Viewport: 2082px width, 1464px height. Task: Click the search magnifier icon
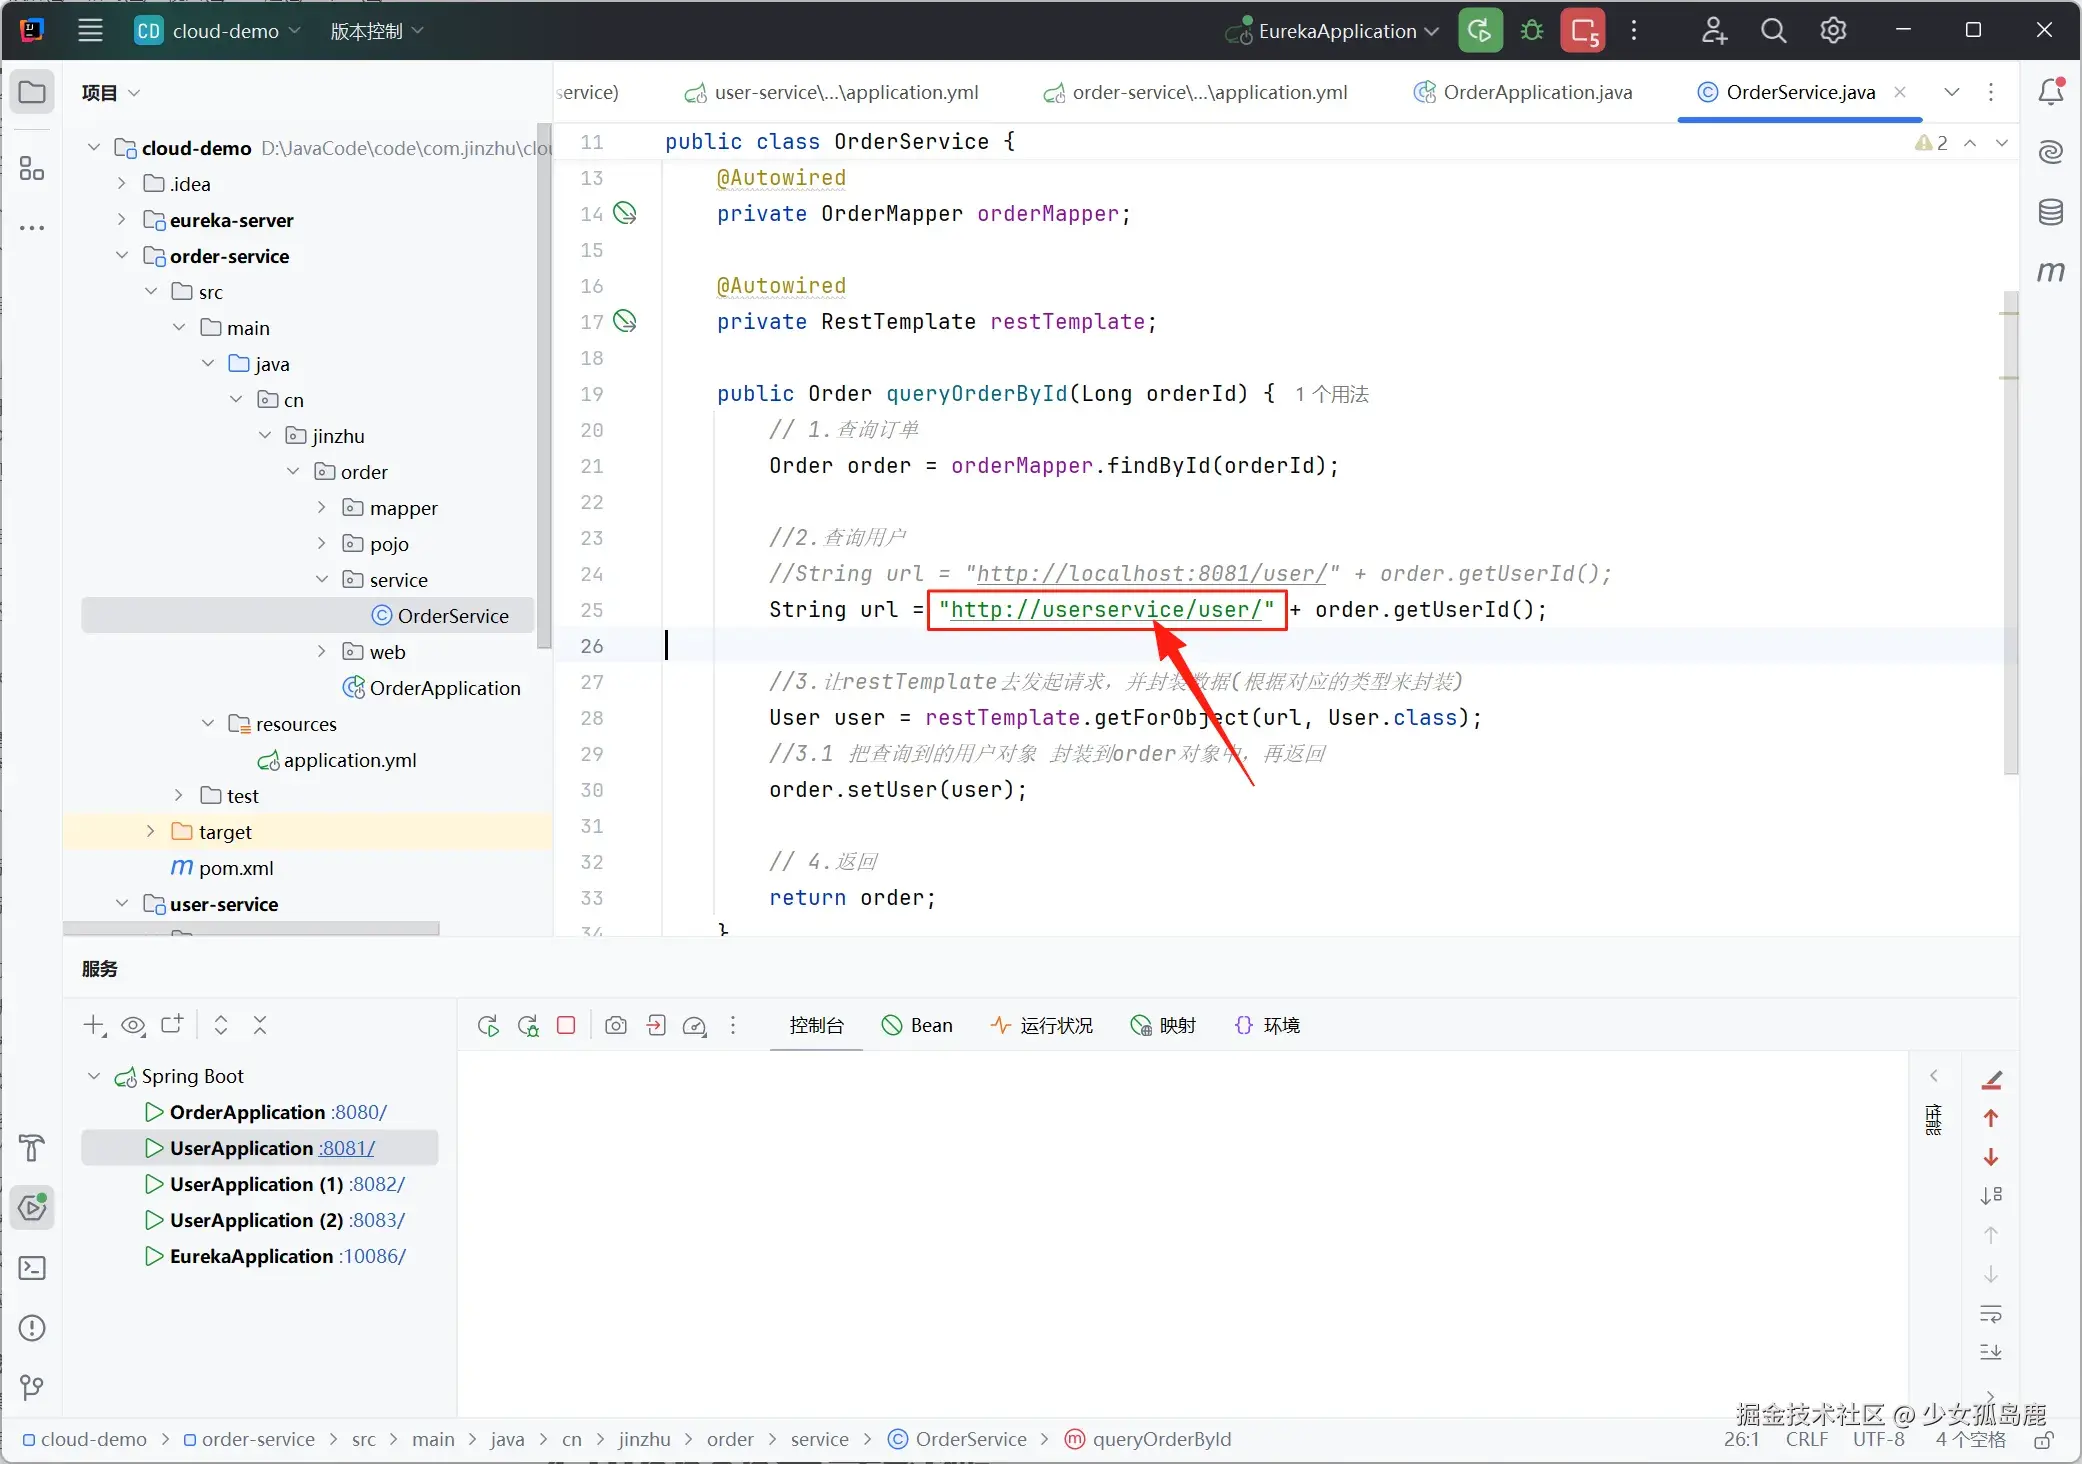click(x=1773, y=31)
